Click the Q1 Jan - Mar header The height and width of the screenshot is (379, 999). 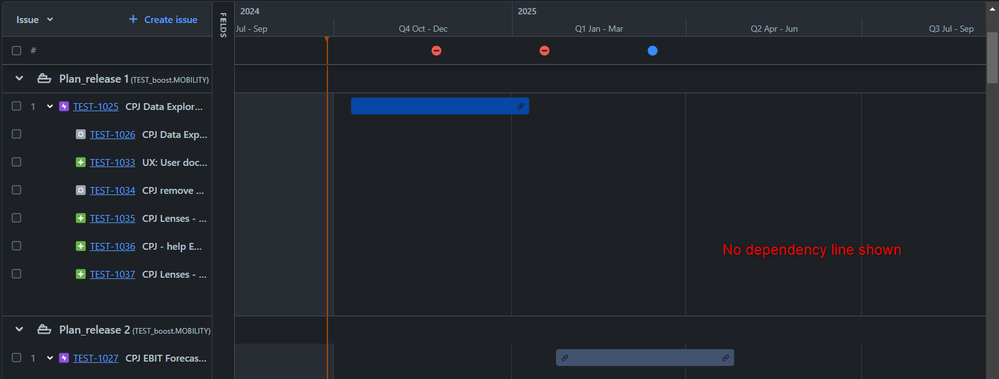pyautogui.click(x=599, y=29)
